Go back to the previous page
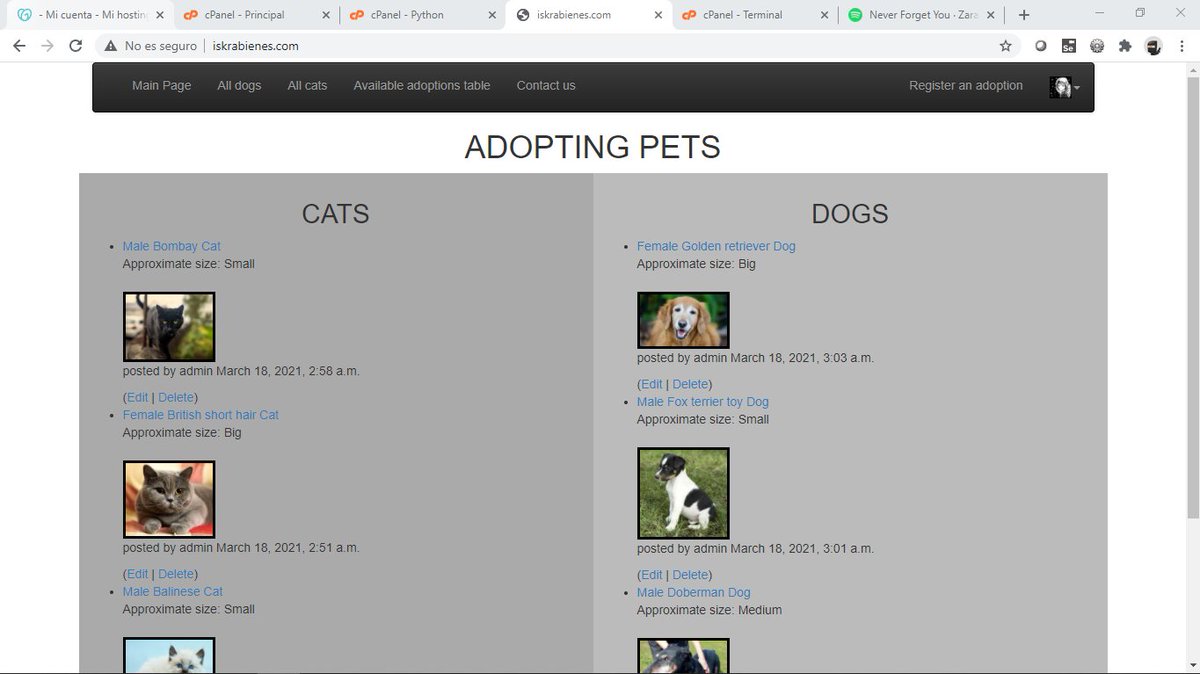This screenshot has height=674, width=1200. pyautogui.click(x=19, y=46)
